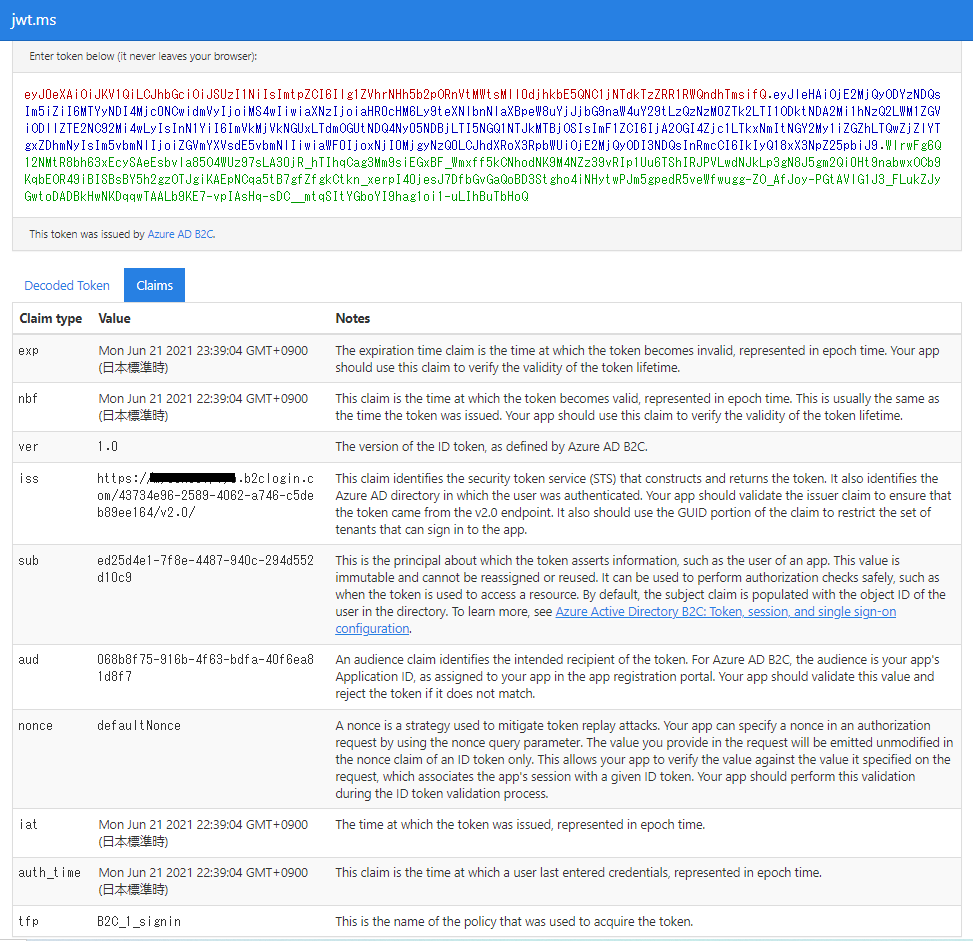Open the jwt.ms home logo
Screen dimensions: 973x941
click(34, 20)
